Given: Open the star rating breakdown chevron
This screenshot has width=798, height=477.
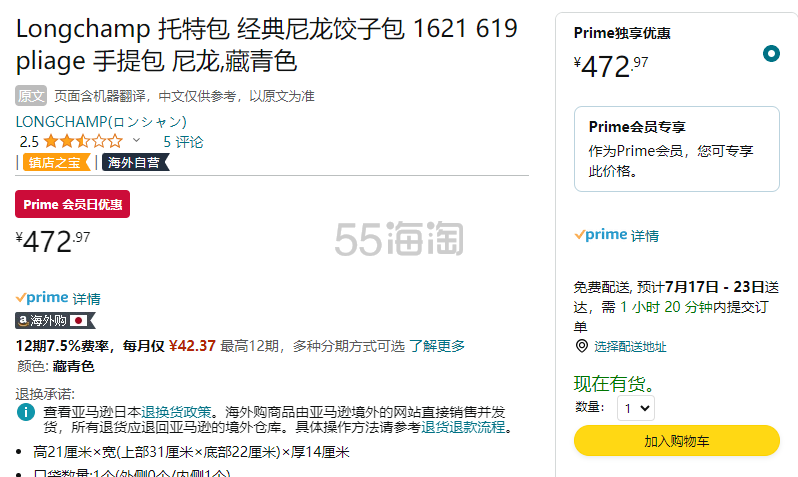Looking at the screenshot, I should tap(137, 141).
